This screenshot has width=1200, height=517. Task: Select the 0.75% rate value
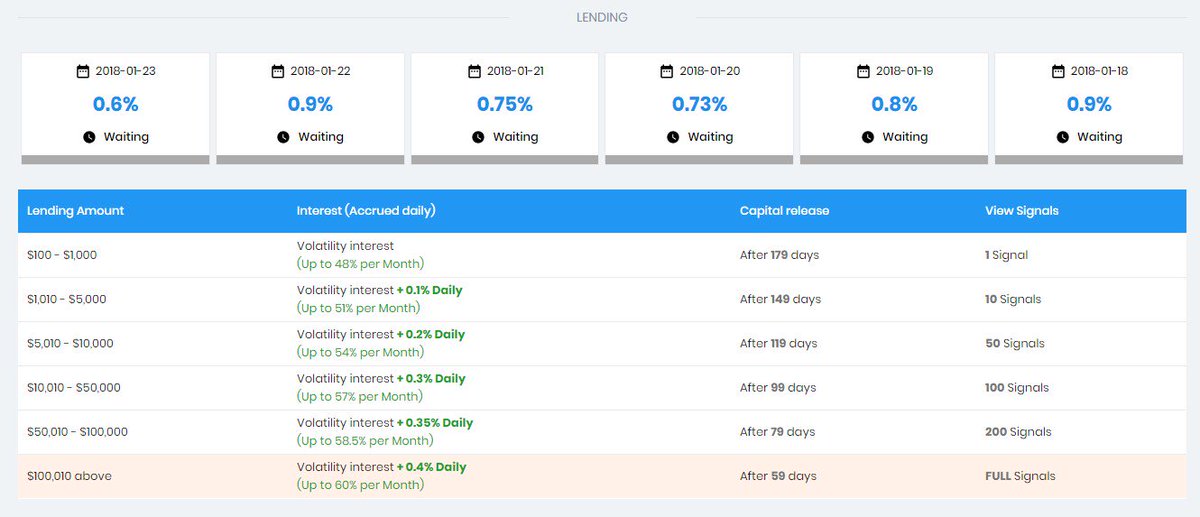(x=505, y=104)
